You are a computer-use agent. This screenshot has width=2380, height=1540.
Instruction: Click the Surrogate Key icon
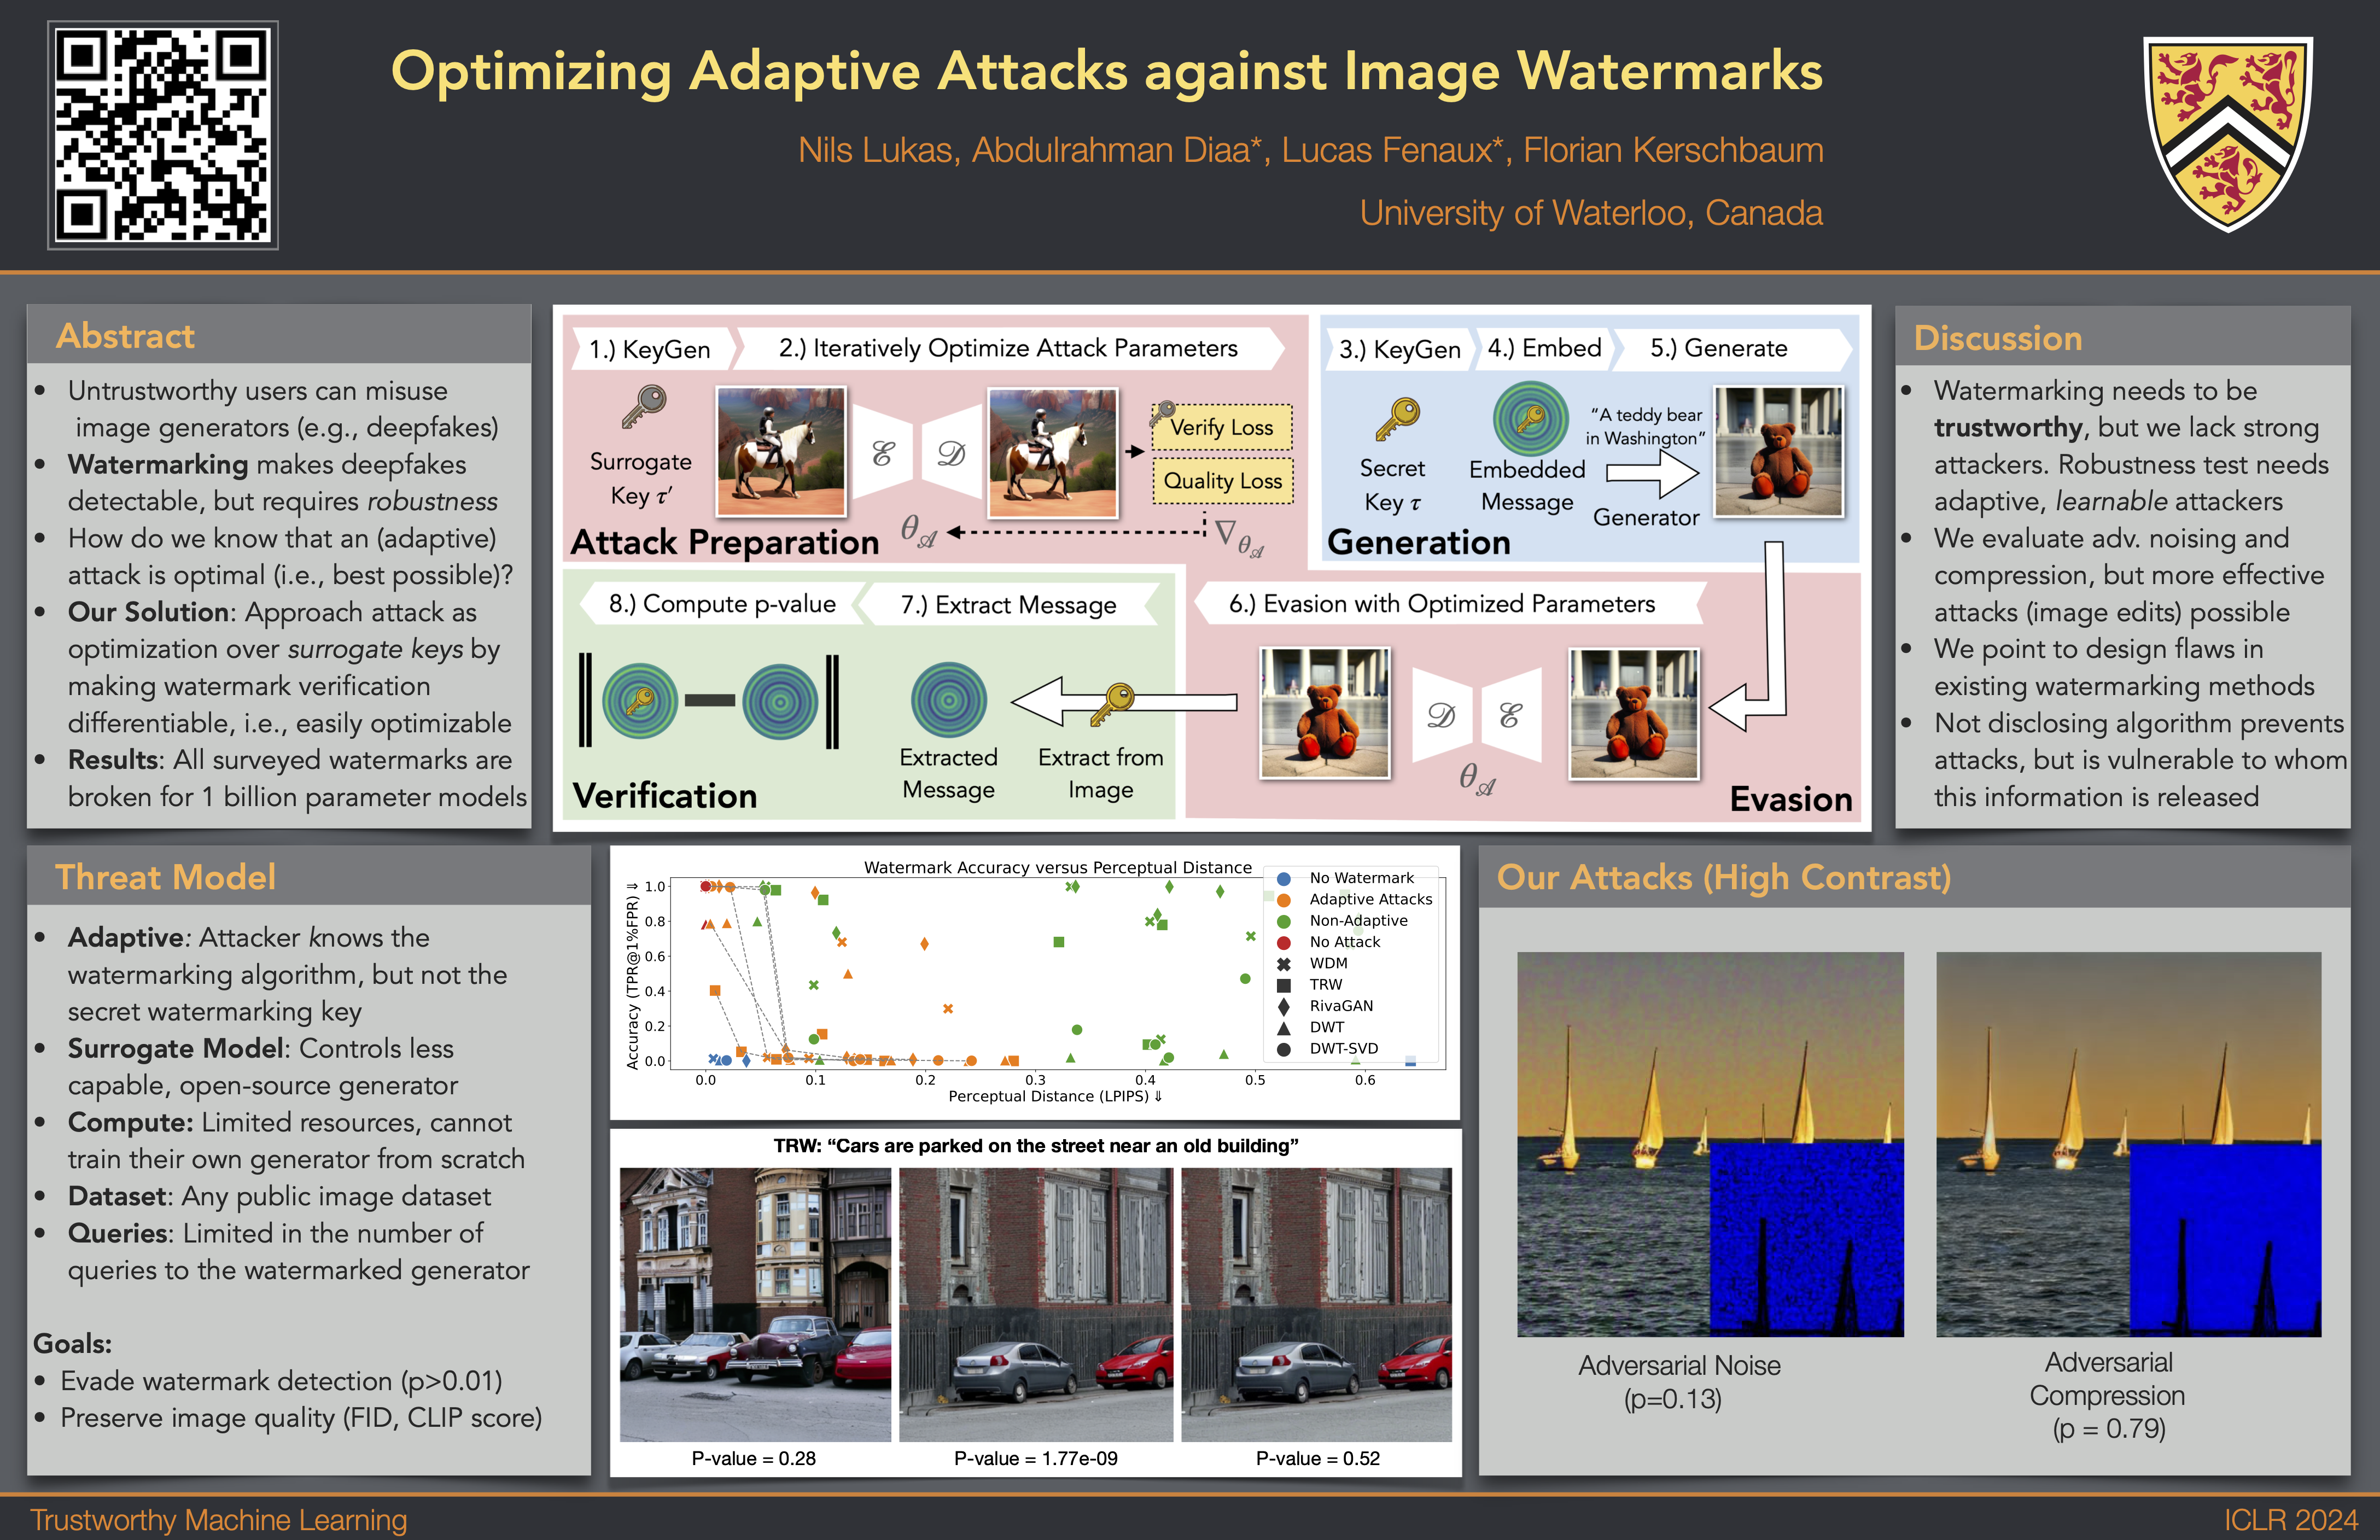[x=643, y=407]
